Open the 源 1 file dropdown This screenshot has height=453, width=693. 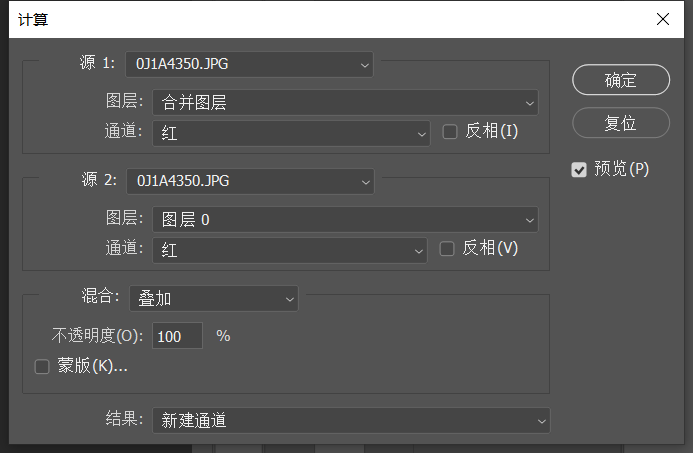coord(249,65)
